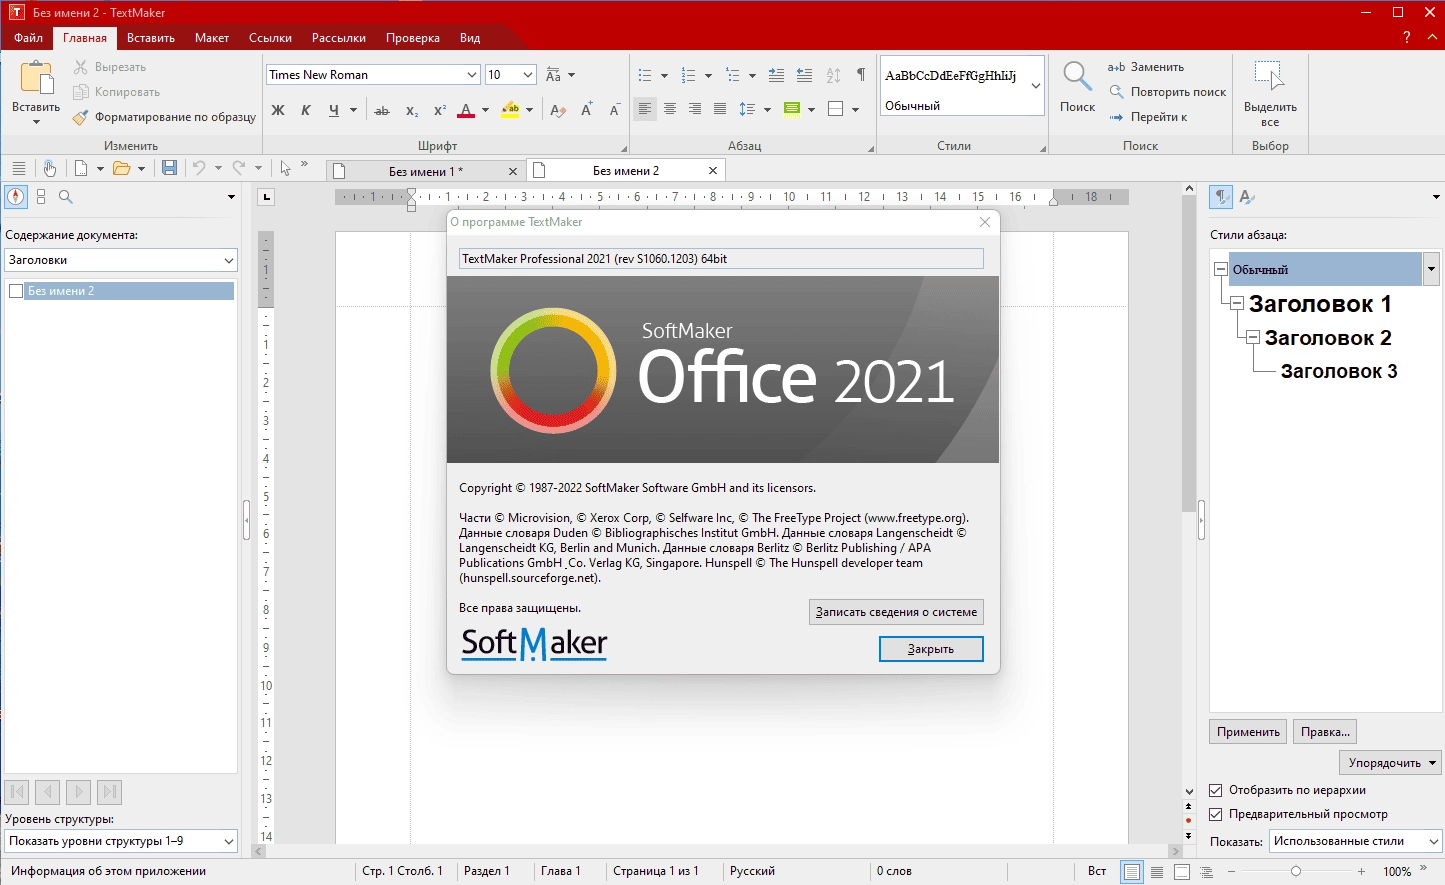Click Закрыть button in About dialog
The width and height of the screenshot is (1445, 885).
click(931, 649)
